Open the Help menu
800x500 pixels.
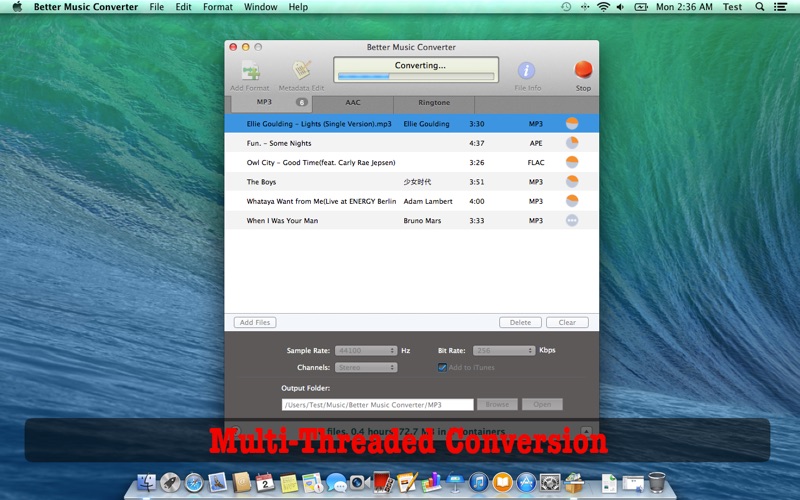(x=298, y=7)
